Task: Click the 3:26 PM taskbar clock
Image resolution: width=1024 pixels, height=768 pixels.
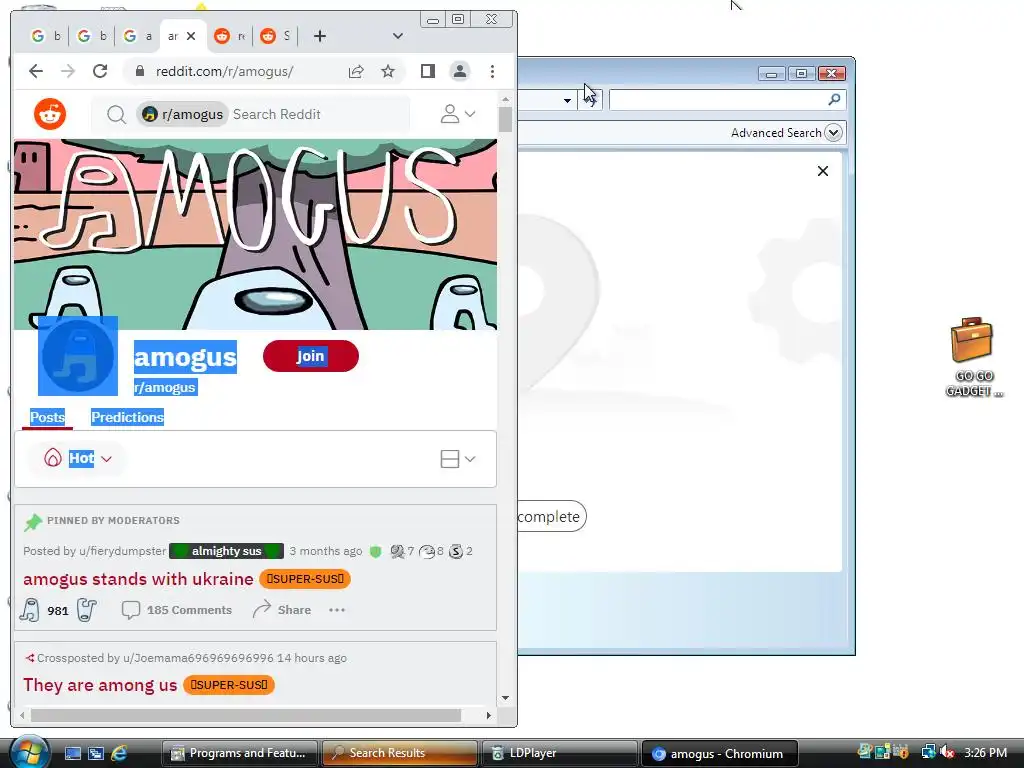Action: click(x=985, y=753)
